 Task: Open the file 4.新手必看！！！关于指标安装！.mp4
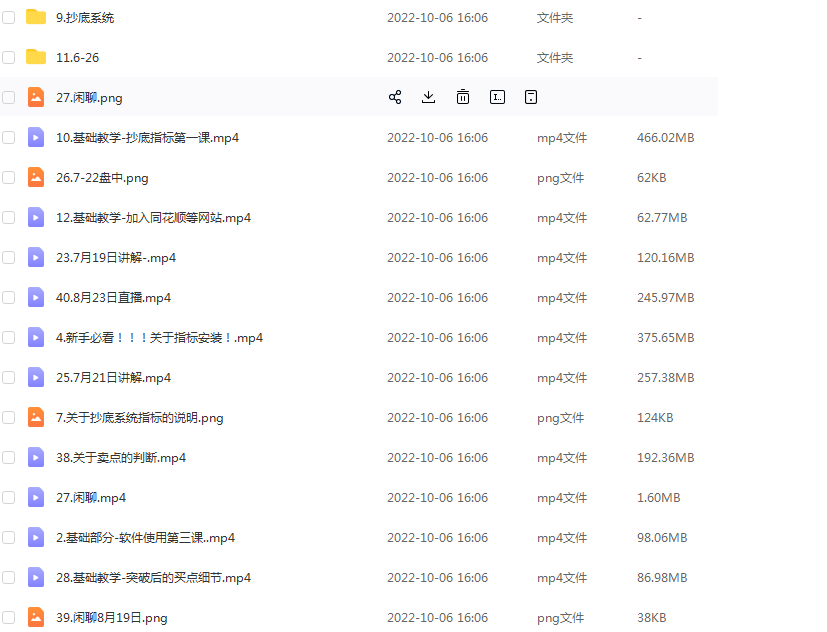[x=159, y=338]
